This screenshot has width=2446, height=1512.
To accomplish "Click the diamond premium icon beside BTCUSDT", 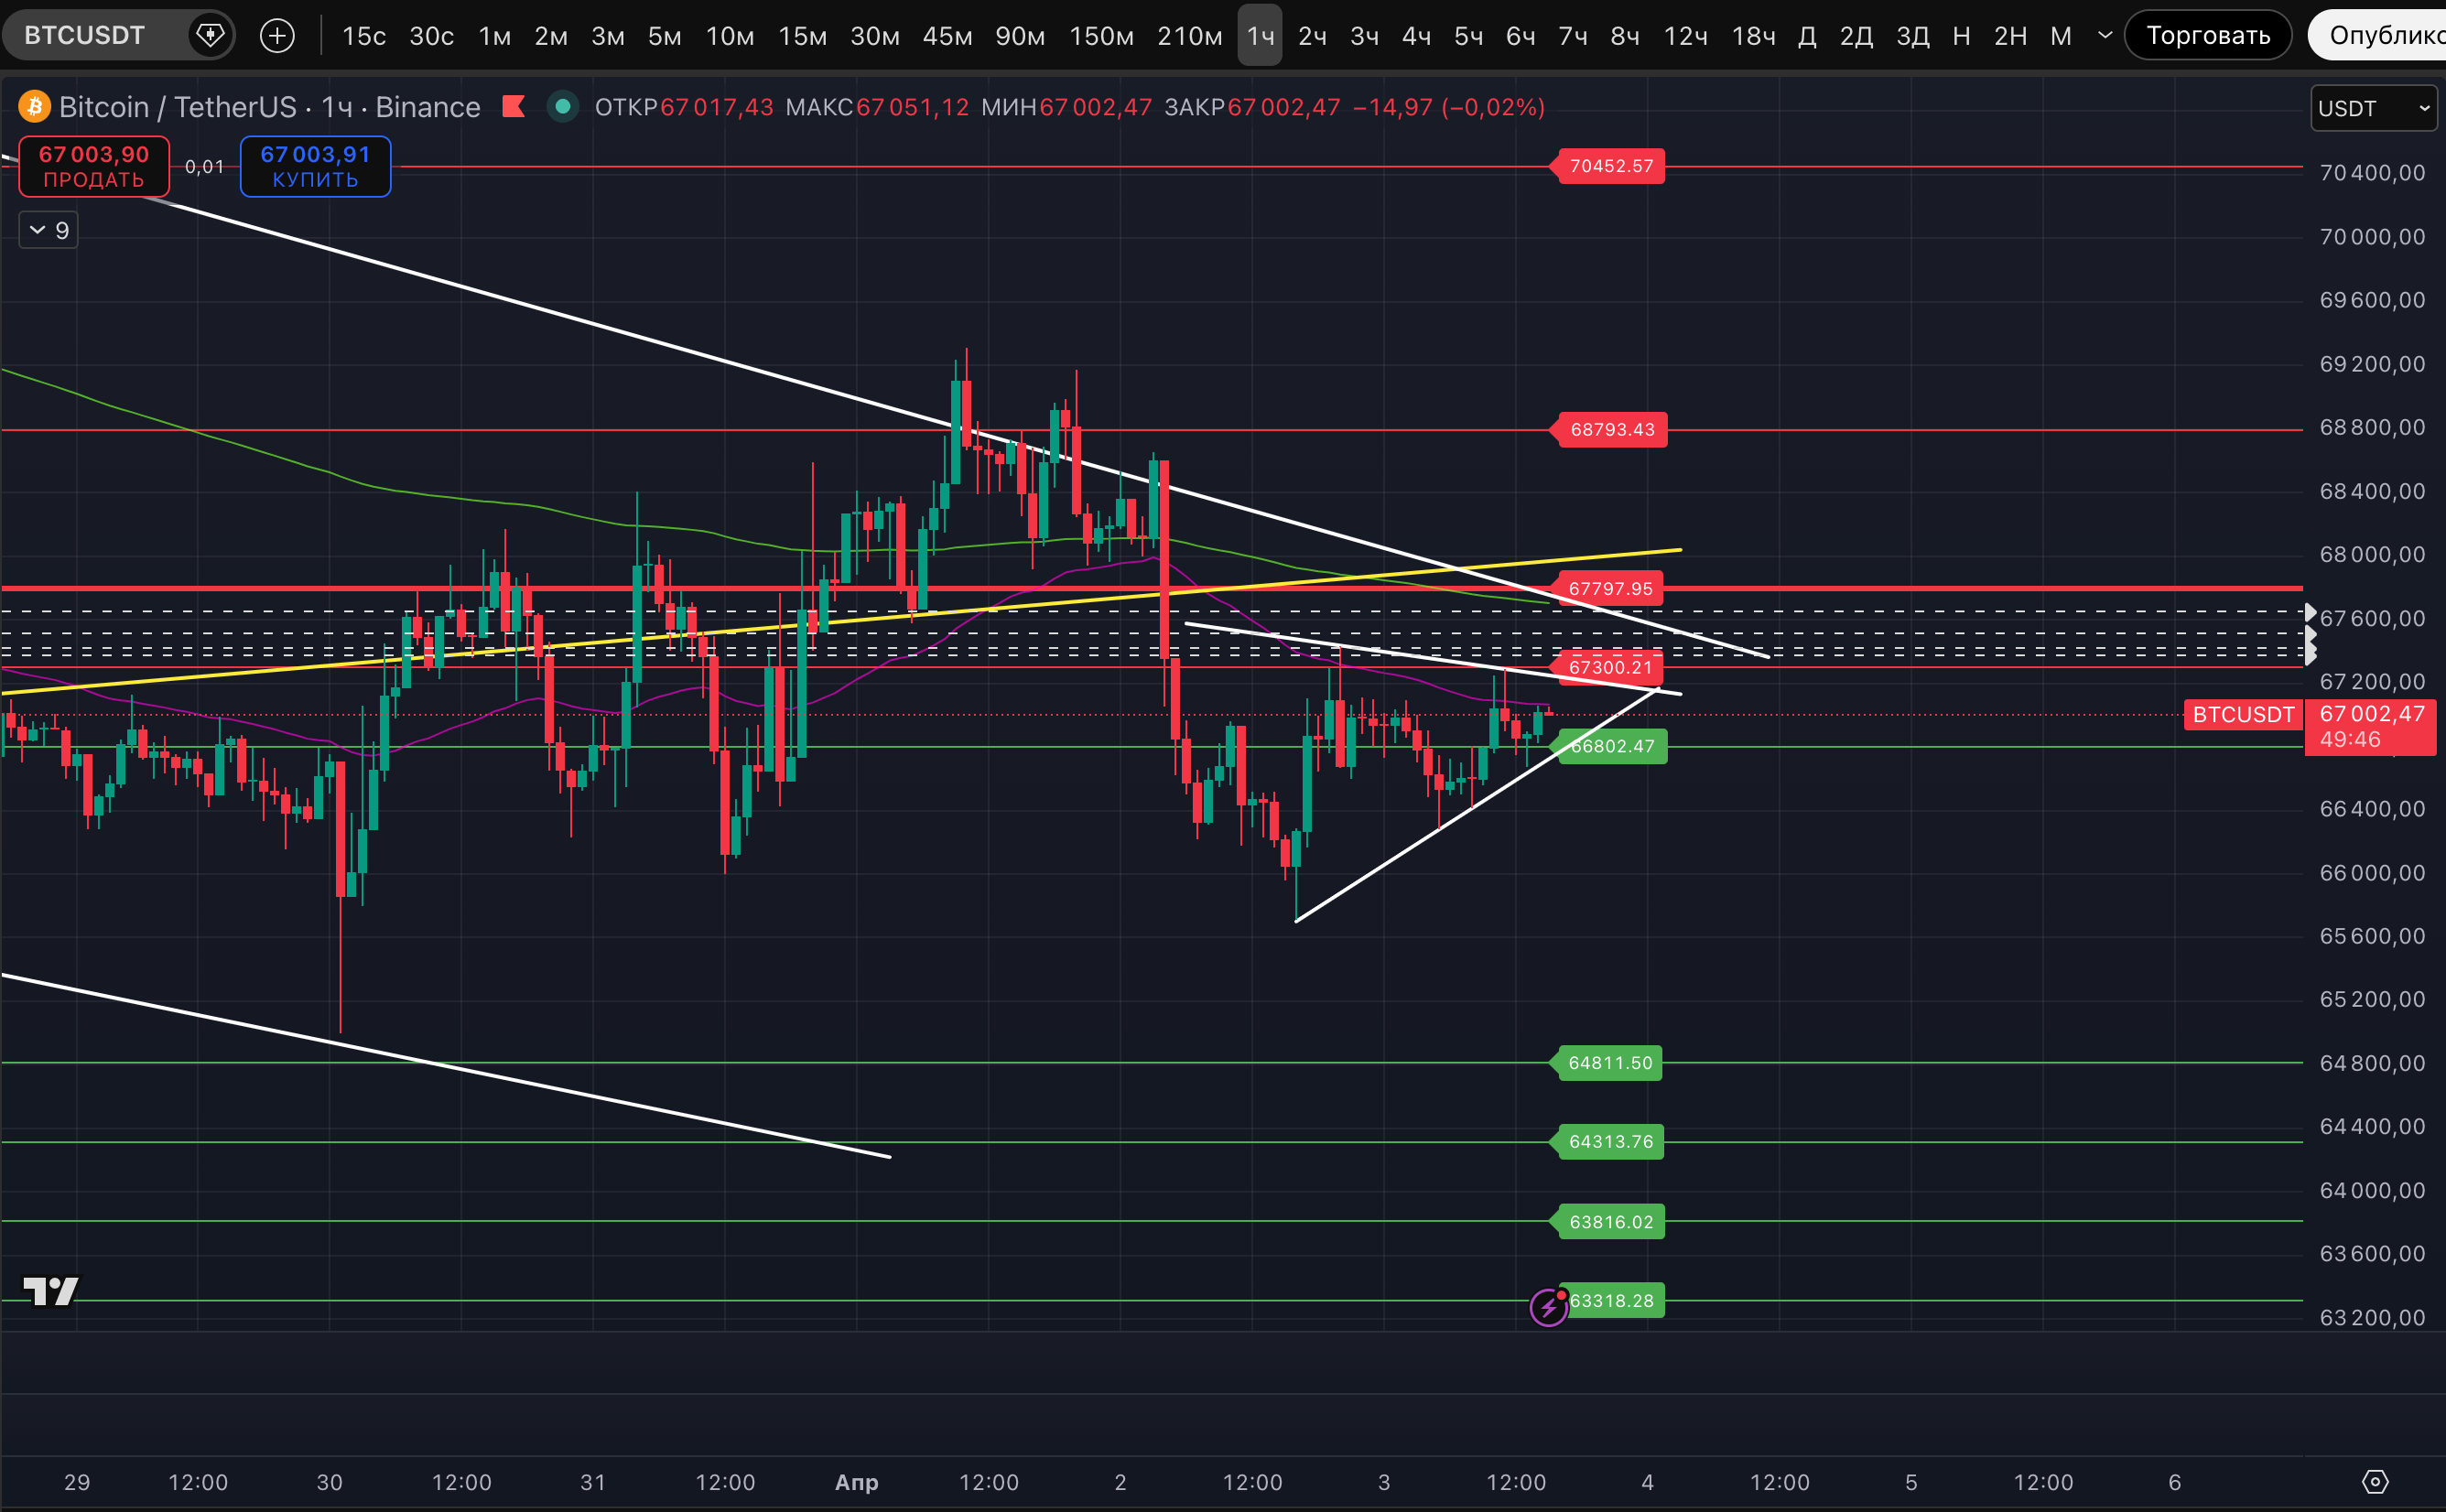I will 210,36.
